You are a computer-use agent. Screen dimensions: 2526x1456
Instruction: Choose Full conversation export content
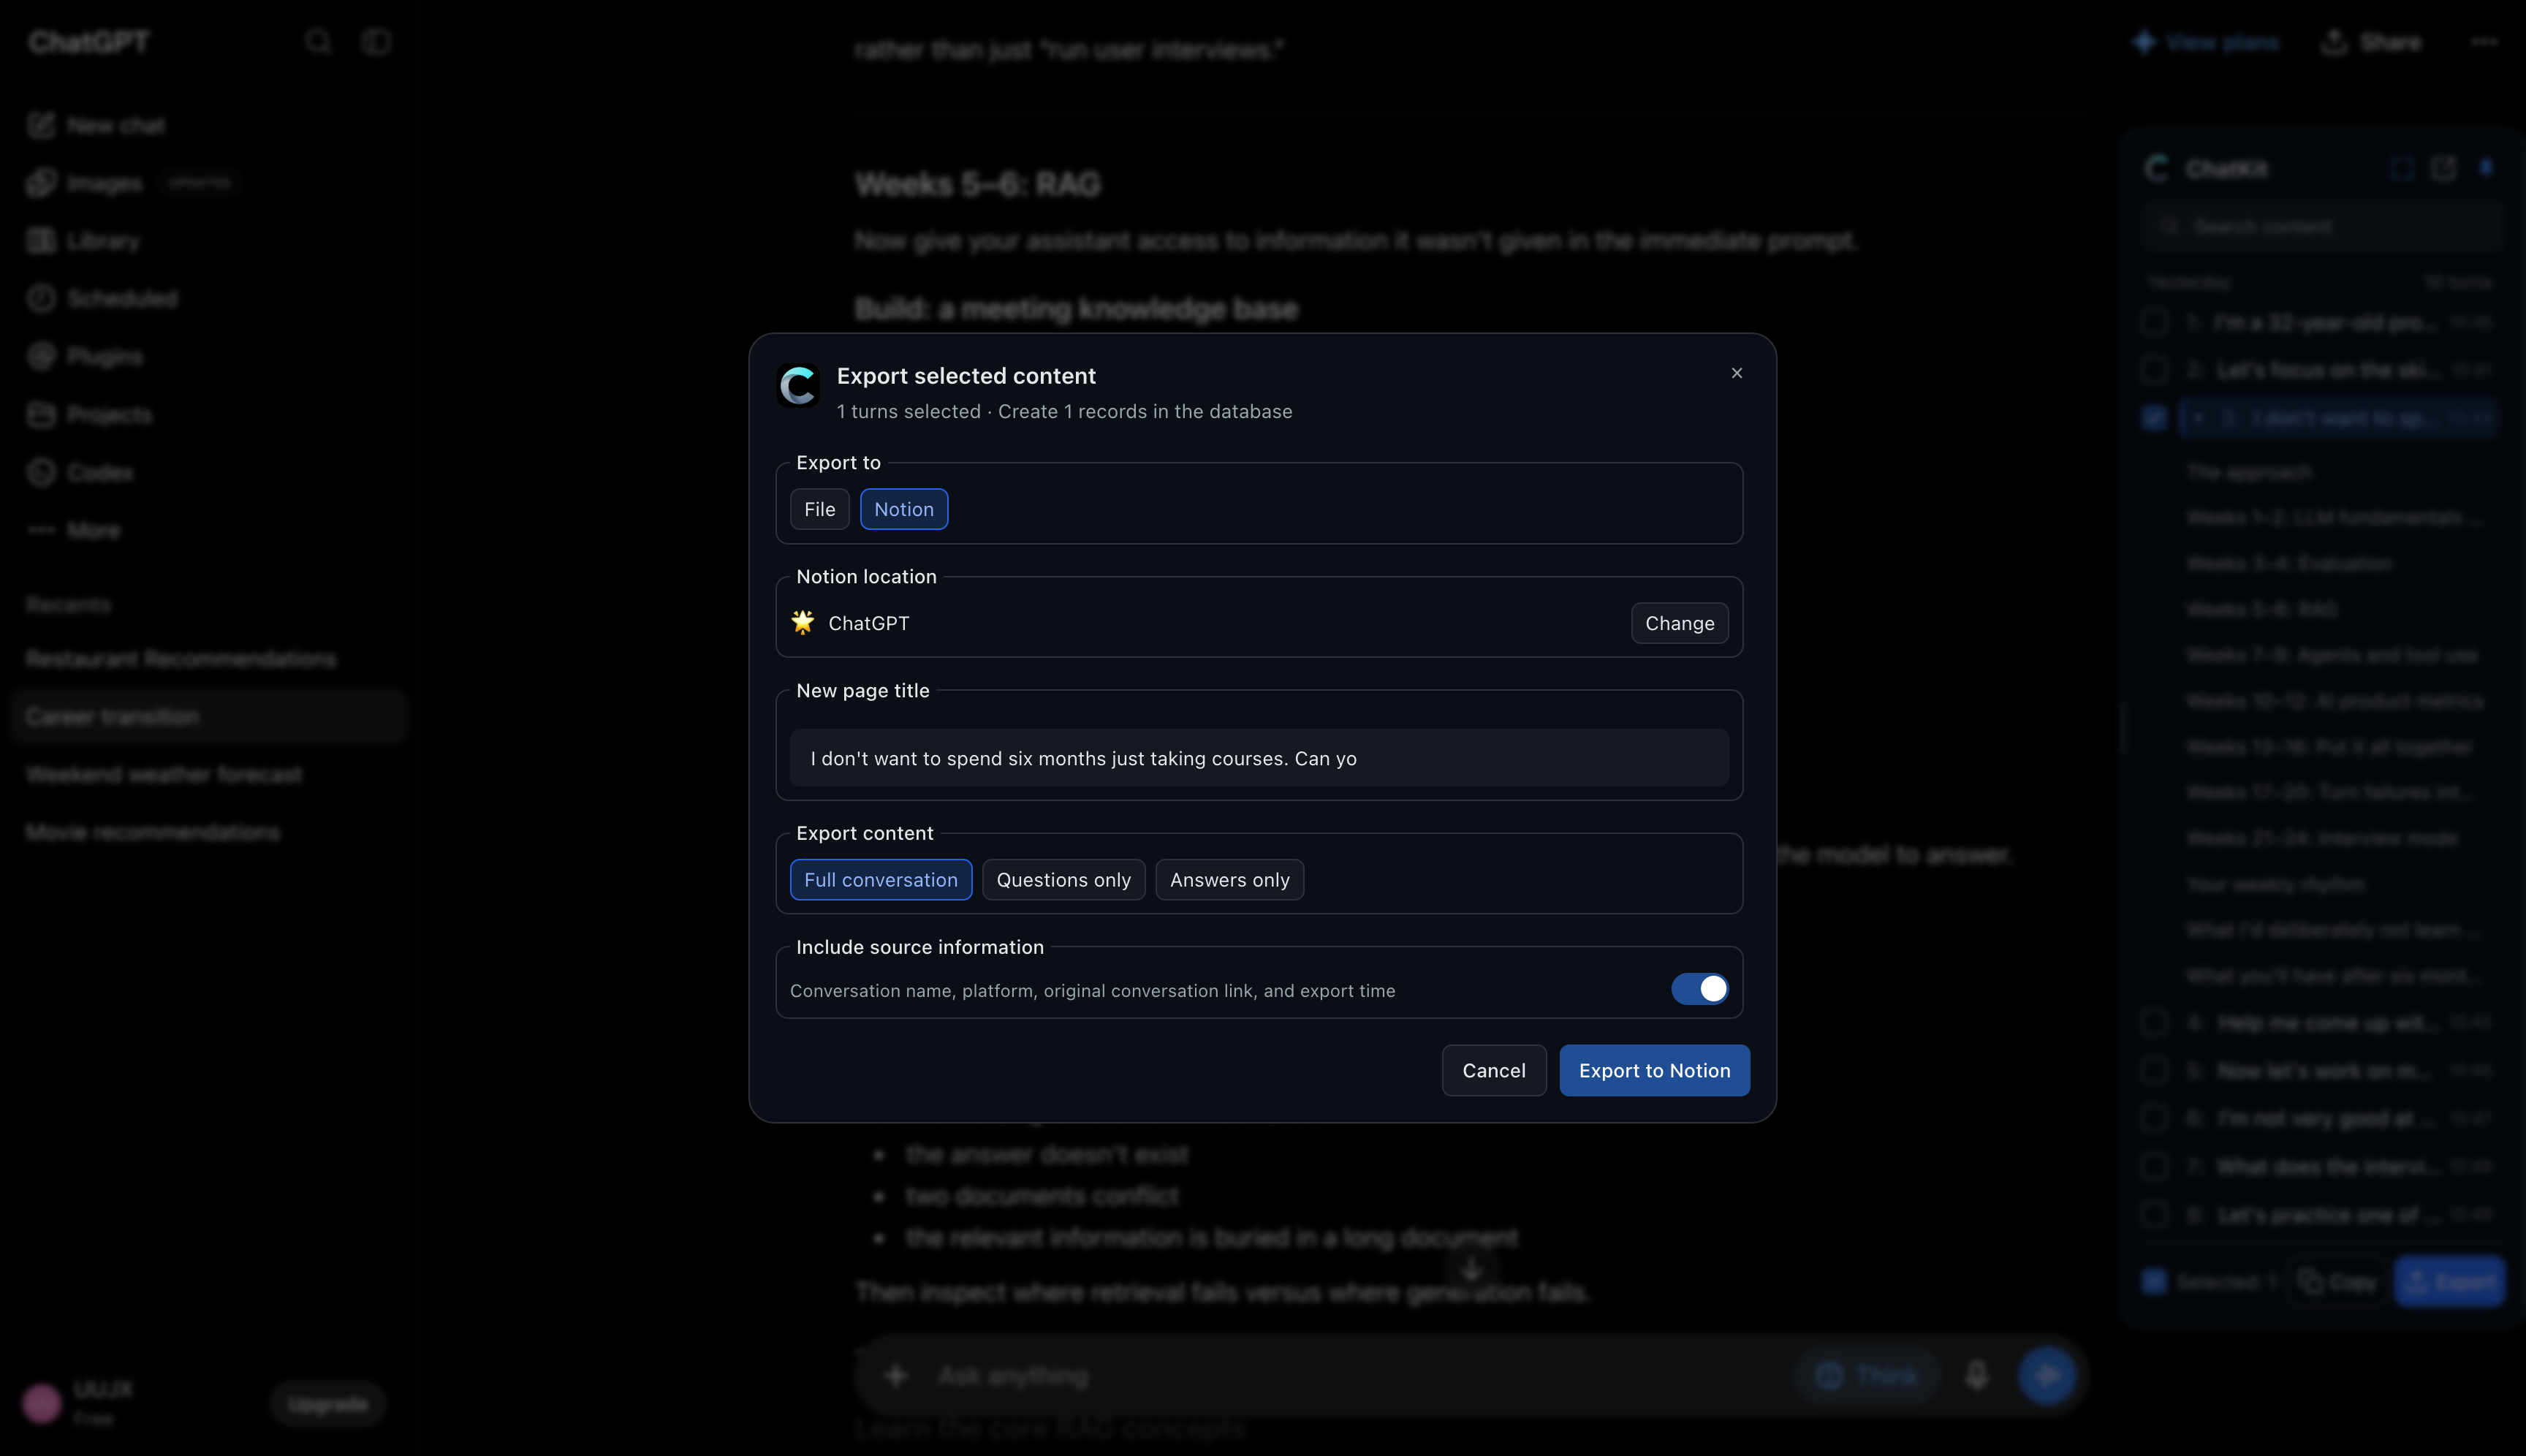(x=881, y=880)
